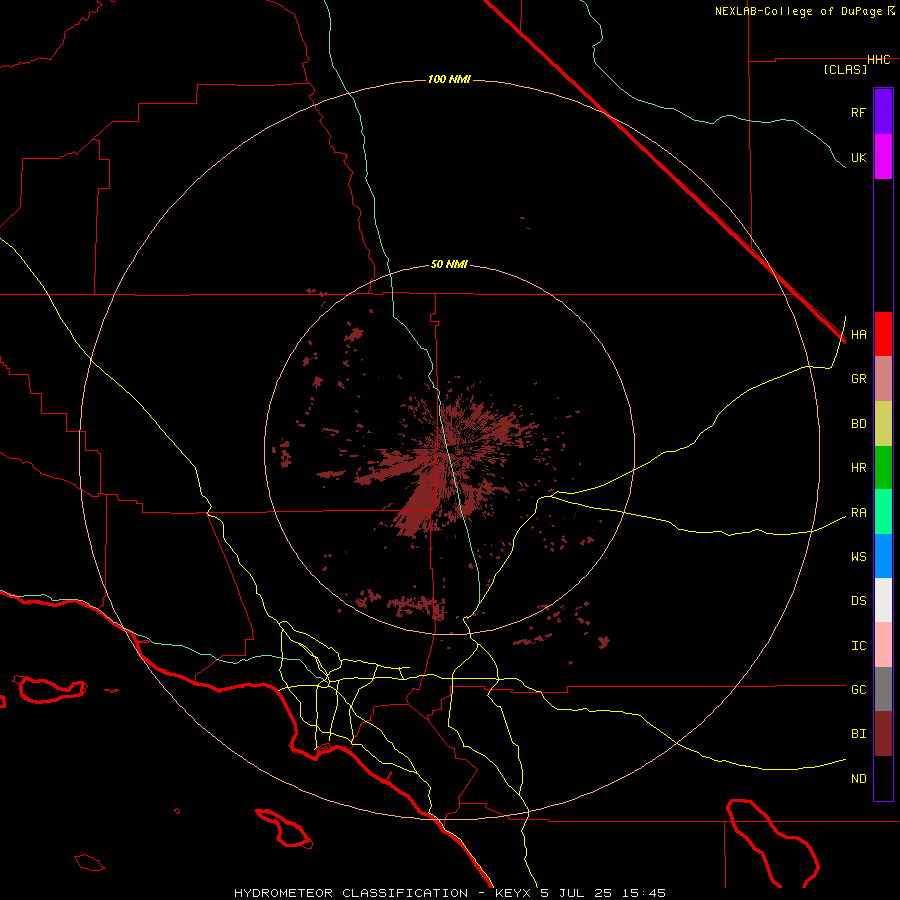Click the RF legend label
The height and width of the screenshot is (900, 900).
click(858, 112)
